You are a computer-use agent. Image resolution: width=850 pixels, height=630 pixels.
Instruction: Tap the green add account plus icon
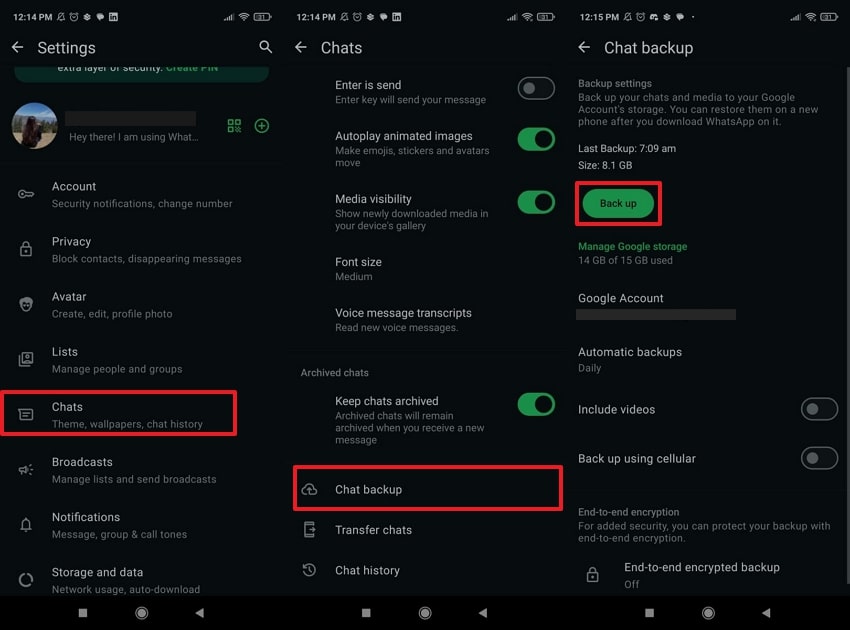[x=262, y=126]
